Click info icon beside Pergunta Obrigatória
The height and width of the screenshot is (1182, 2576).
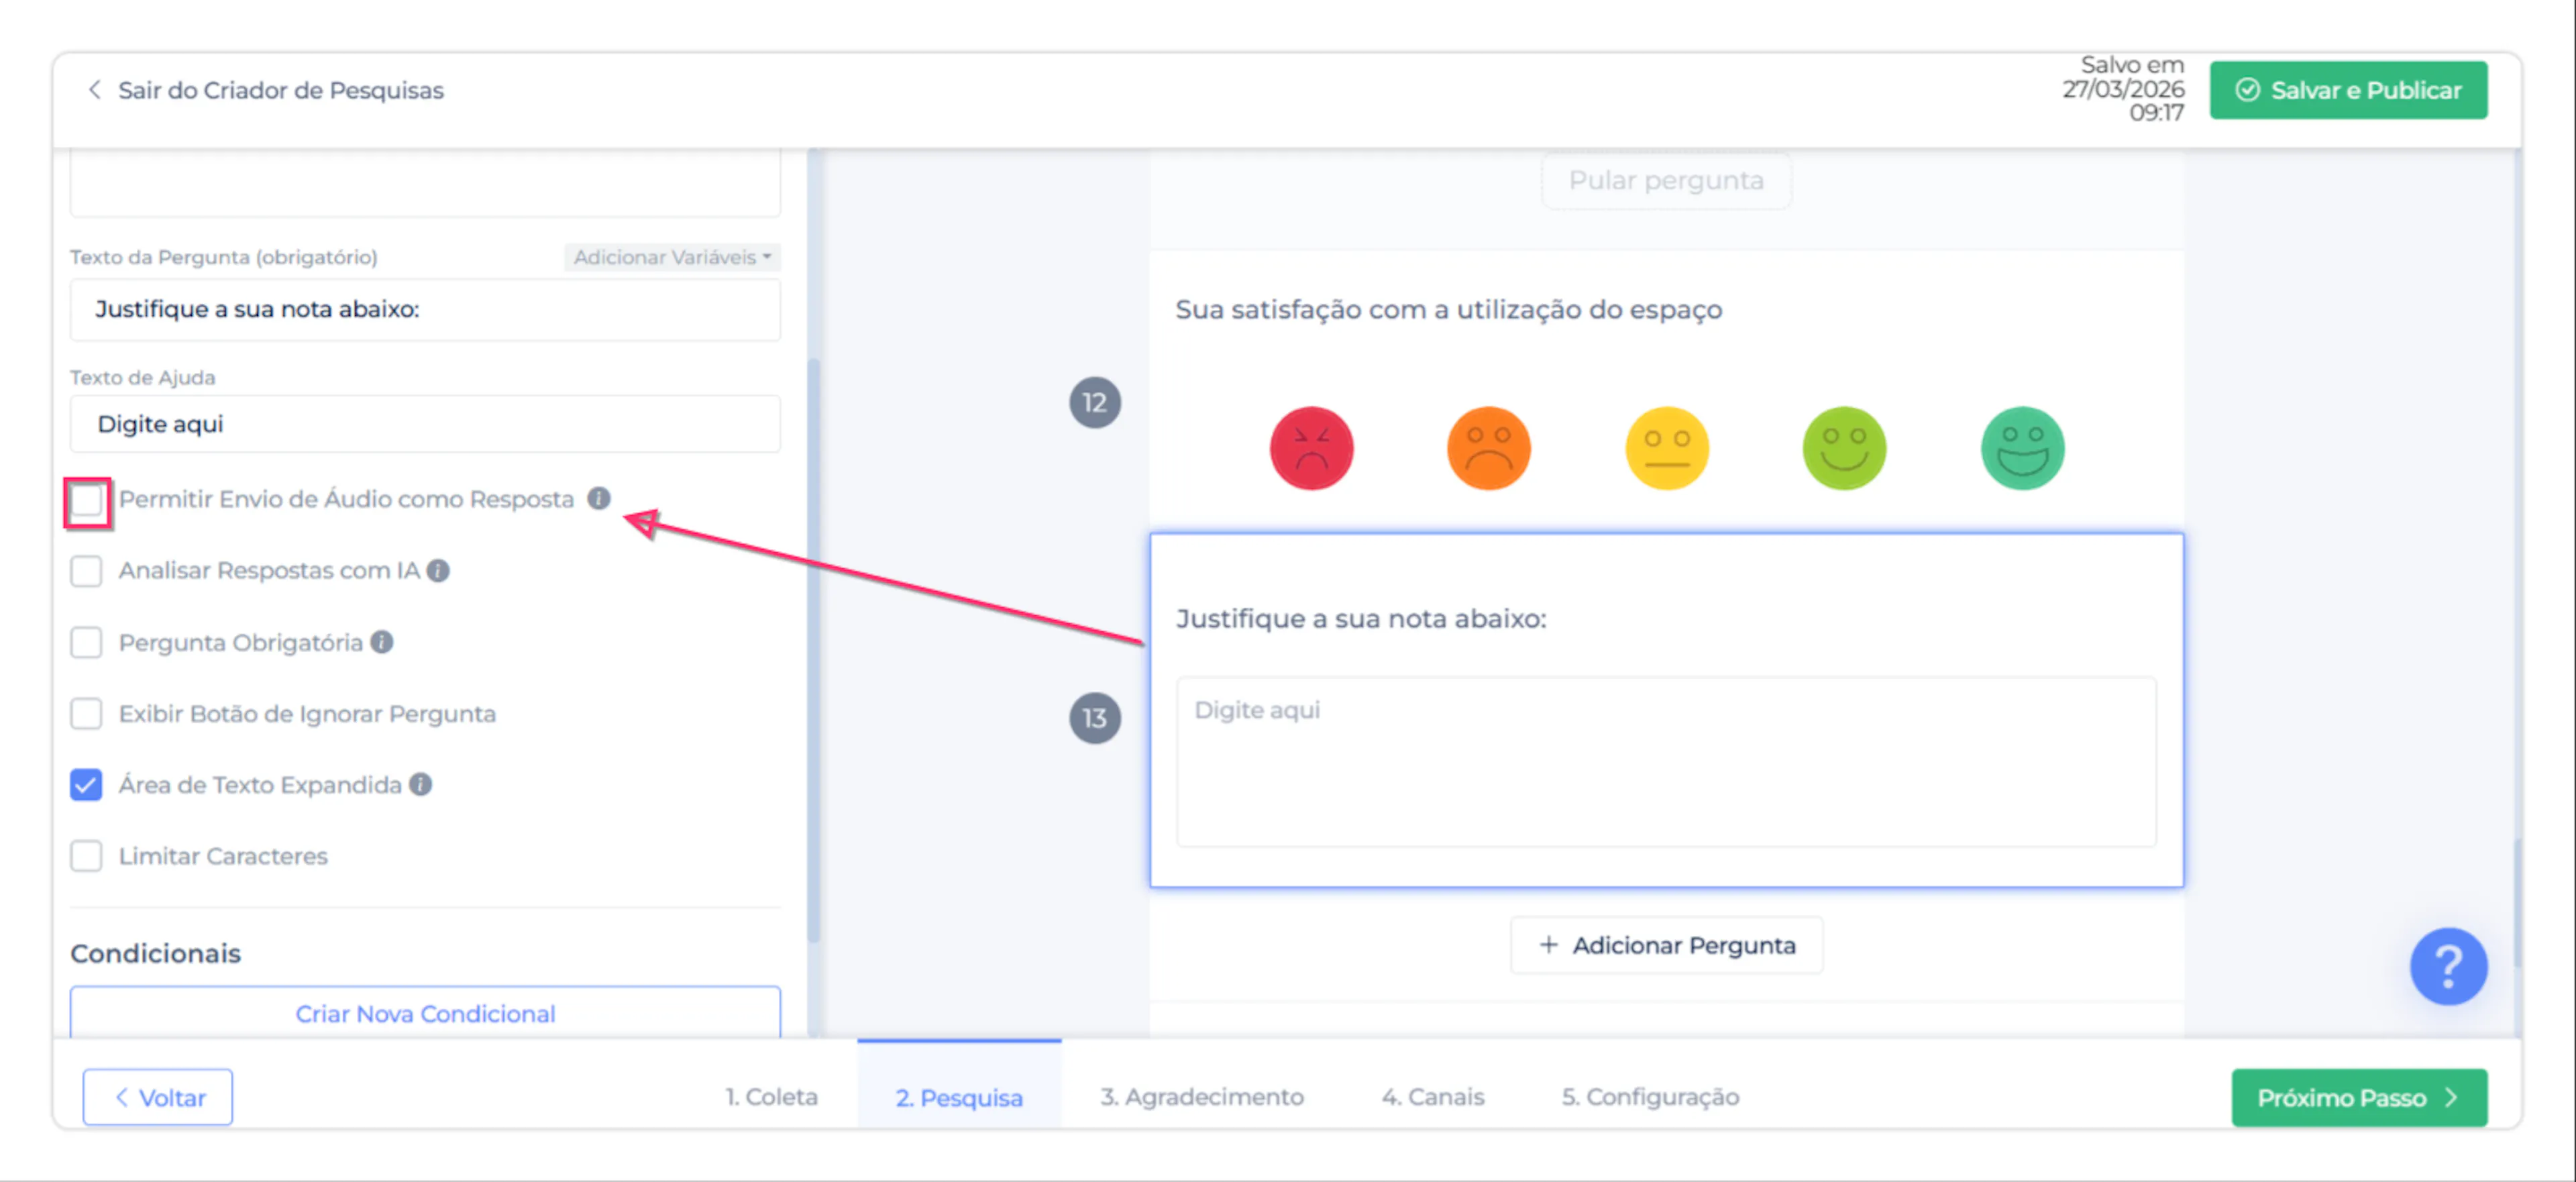(x=381, y=642)
